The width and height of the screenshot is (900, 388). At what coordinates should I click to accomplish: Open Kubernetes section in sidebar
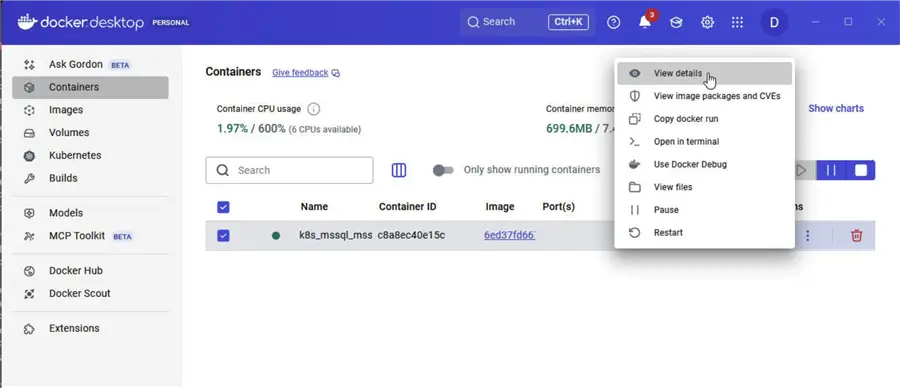tap(90, 156)
